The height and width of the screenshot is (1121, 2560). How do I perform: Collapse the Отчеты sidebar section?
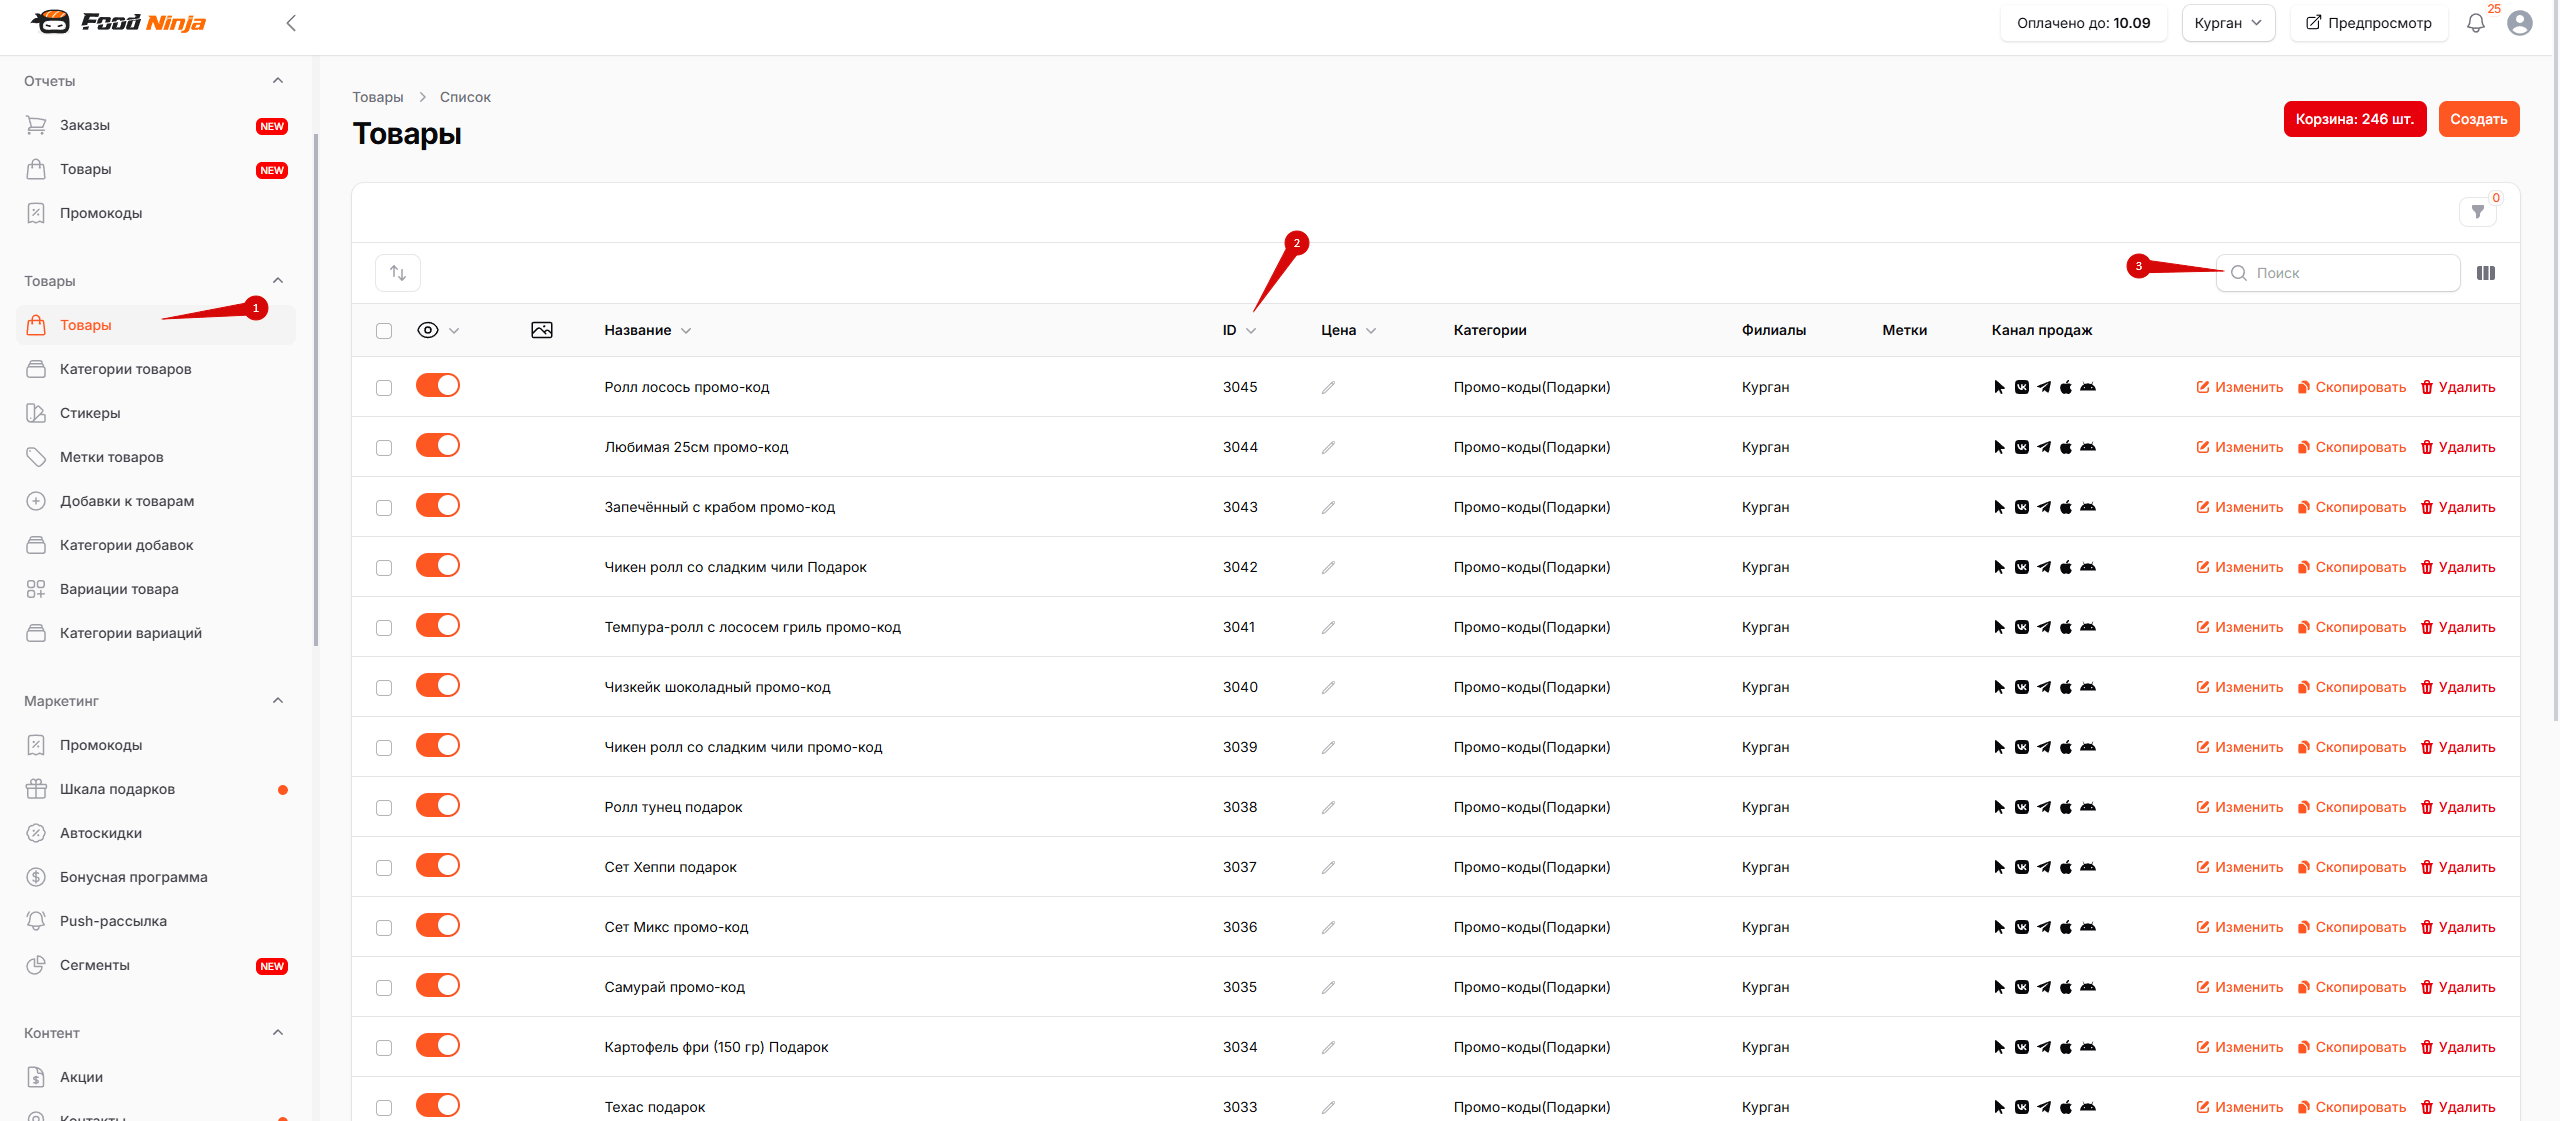pyautogui.click(x=278, y=81)
